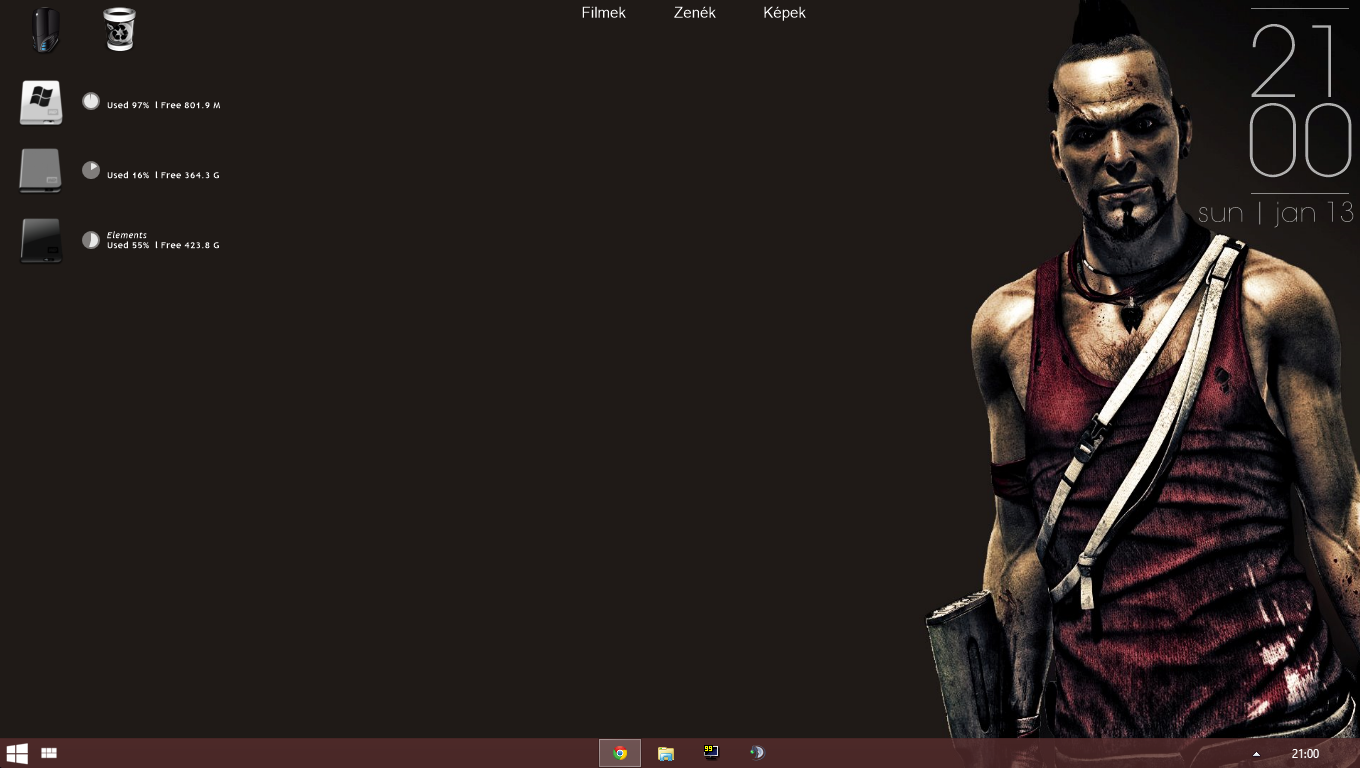Open the Zenék shortcut
The image size is (1360, 768).
click(694, 13)
